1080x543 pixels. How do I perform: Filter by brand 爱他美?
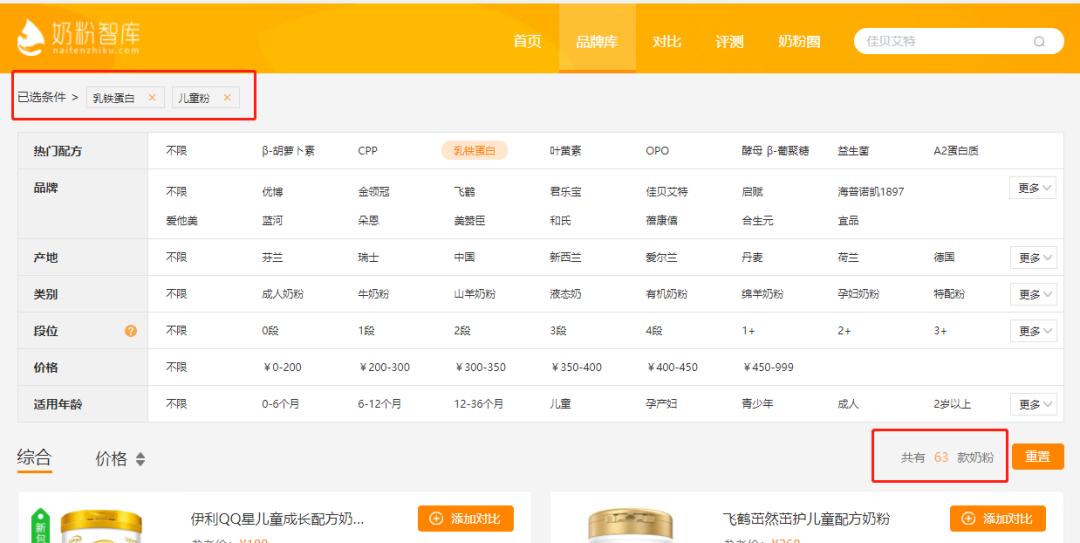(x=182, y=221)
